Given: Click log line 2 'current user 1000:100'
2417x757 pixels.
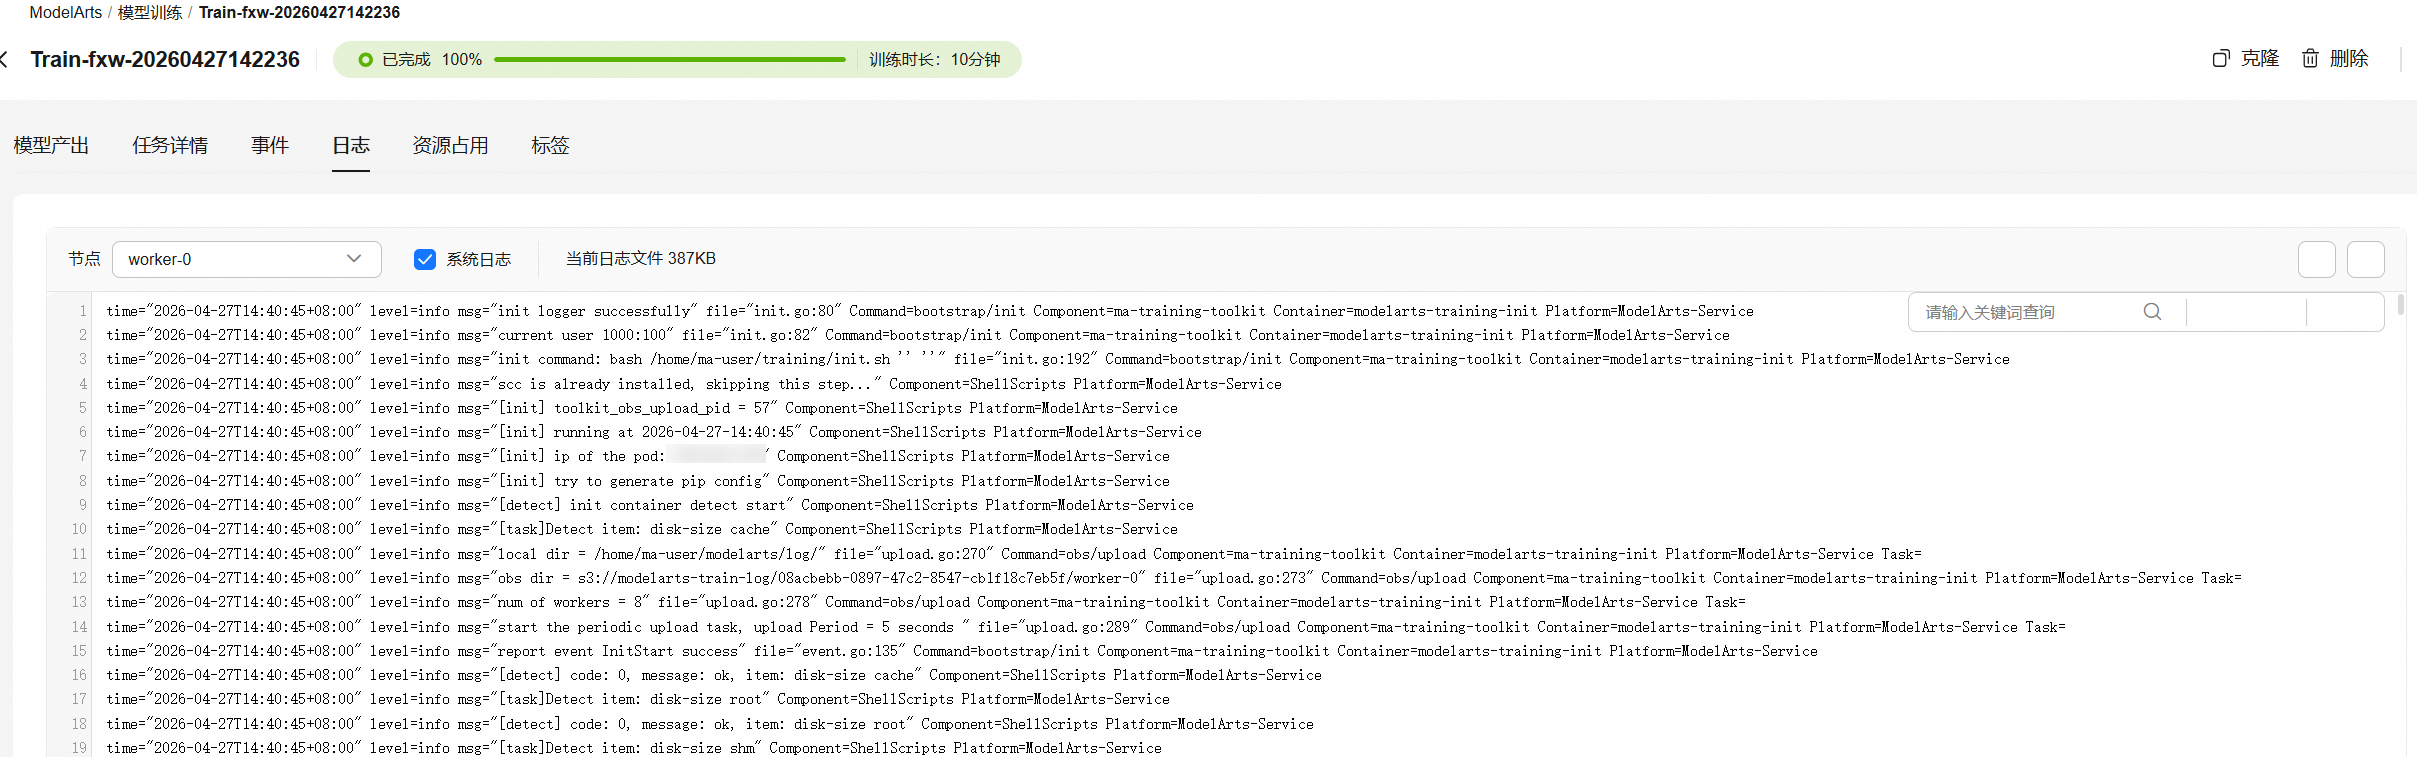Looking at the screenshot, I should (918, 335).
